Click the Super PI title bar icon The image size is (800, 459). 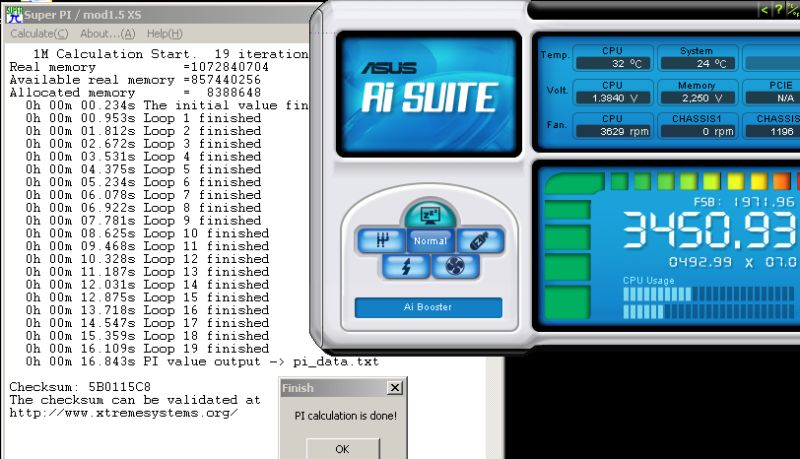coord(14,15)
